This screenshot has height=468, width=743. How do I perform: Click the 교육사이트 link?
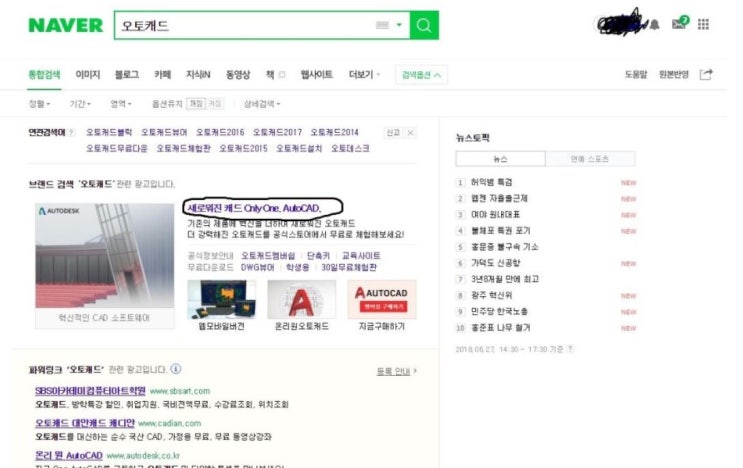click(361, 256)
